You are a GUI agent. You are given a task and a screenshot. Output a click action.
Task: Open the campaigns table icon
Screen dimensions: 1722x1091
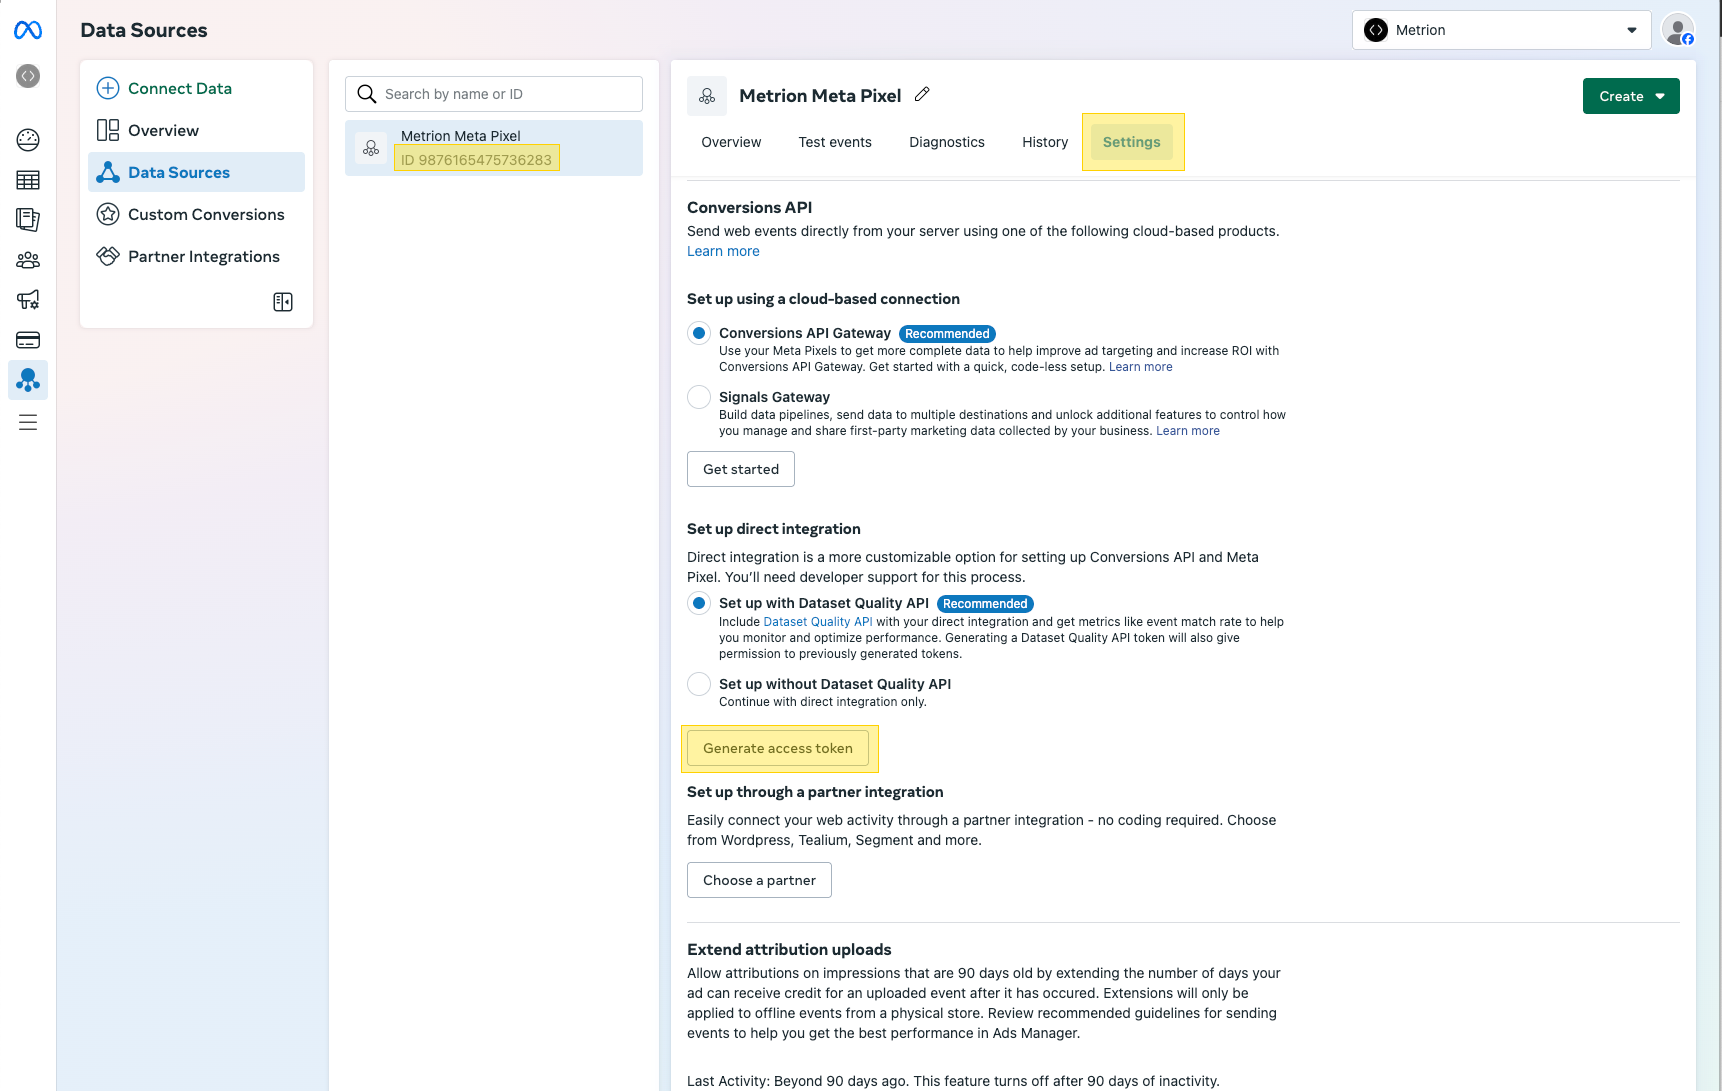28,180
